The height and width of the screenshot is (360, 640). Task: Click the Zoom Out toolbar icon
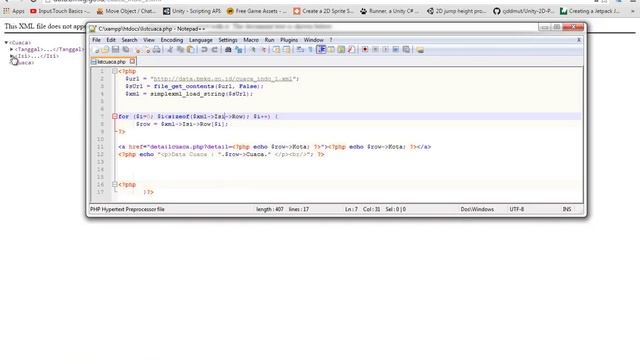click(x=263, y=50)
